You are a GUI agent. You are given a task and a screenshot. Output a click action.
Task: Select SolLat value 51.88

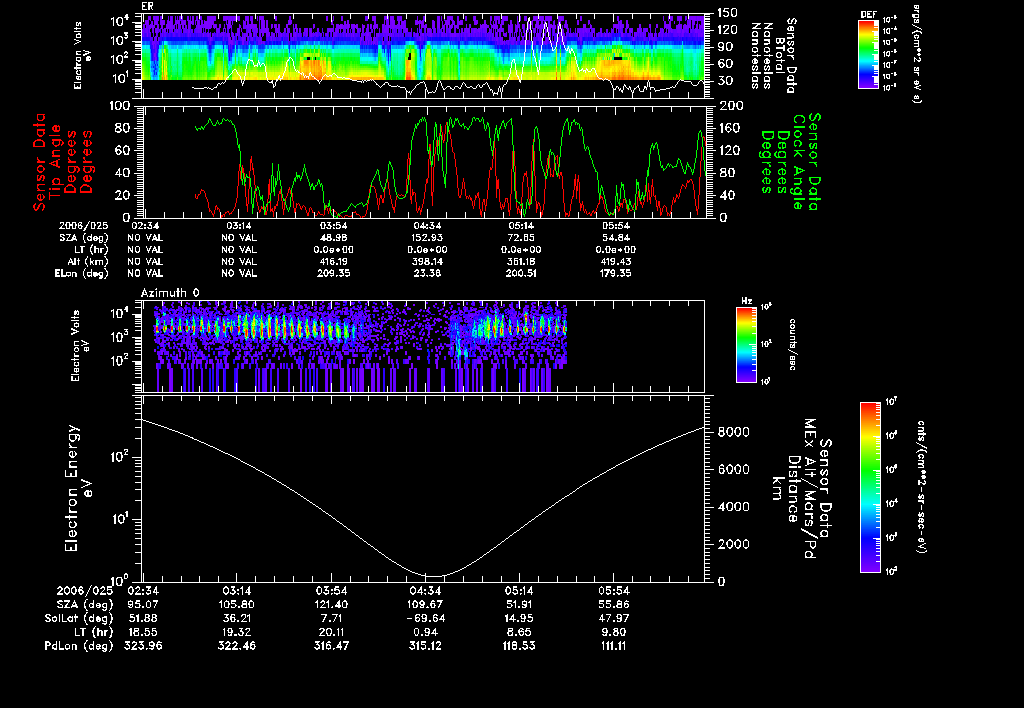tap(143, 618)
